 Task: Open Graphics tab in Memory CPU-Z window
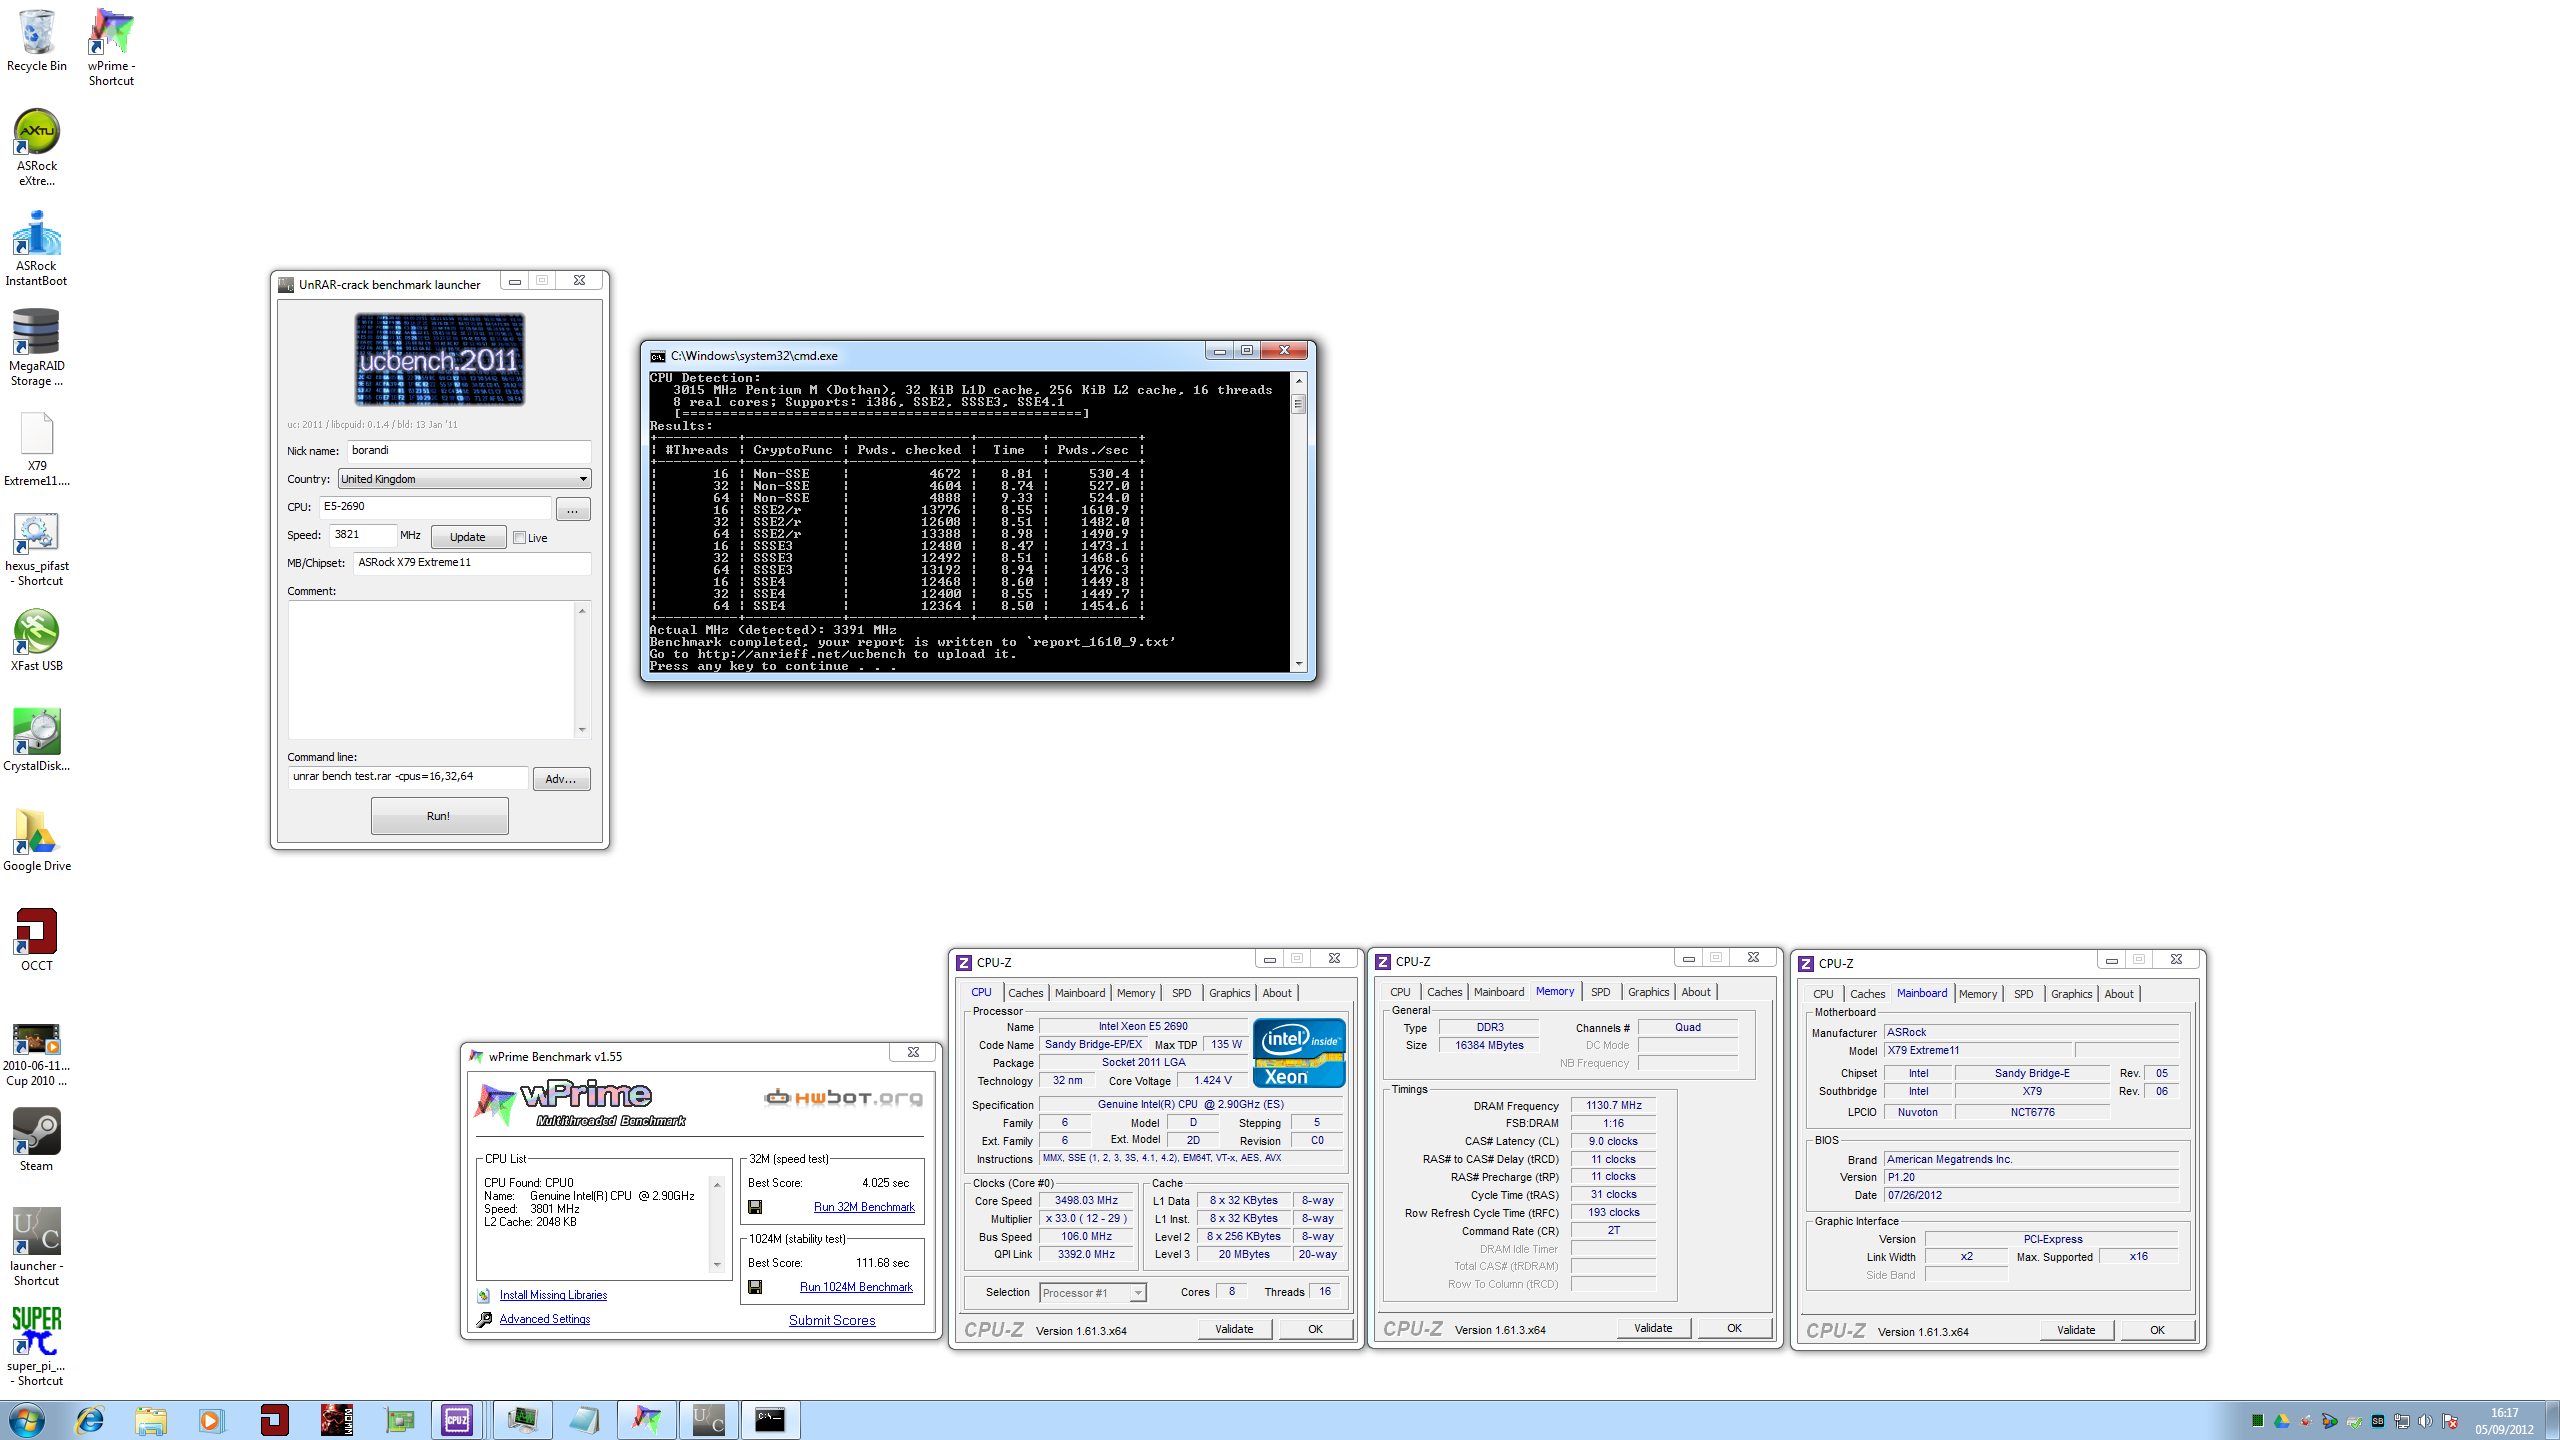click(1648, 992)
